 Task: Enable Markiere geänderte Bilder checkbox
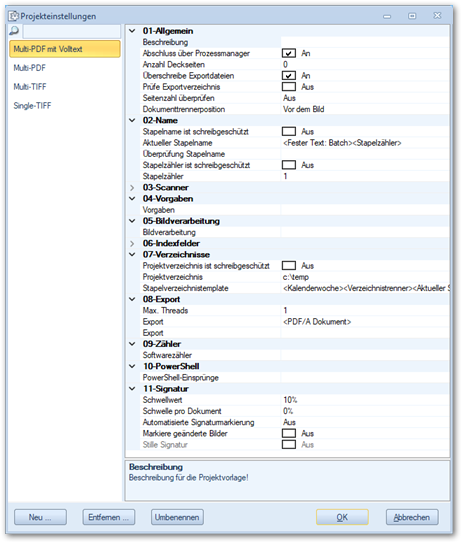tap(288, 433)
